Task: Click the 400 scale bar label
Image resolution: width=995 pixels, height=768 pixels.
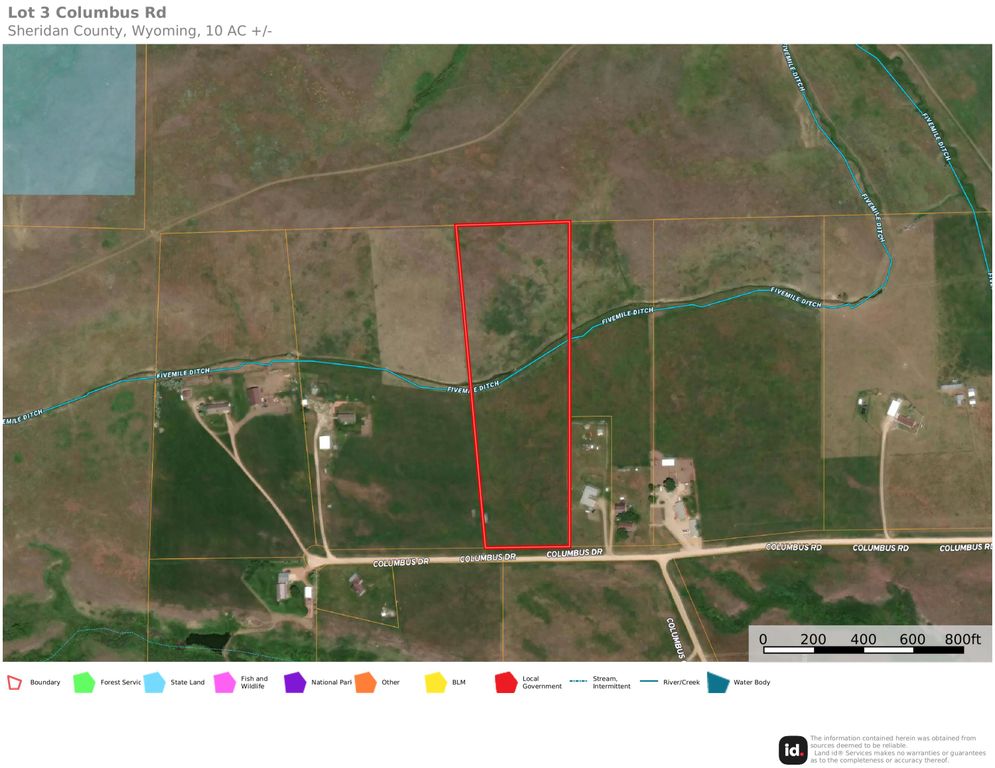Action: point(863,639)
